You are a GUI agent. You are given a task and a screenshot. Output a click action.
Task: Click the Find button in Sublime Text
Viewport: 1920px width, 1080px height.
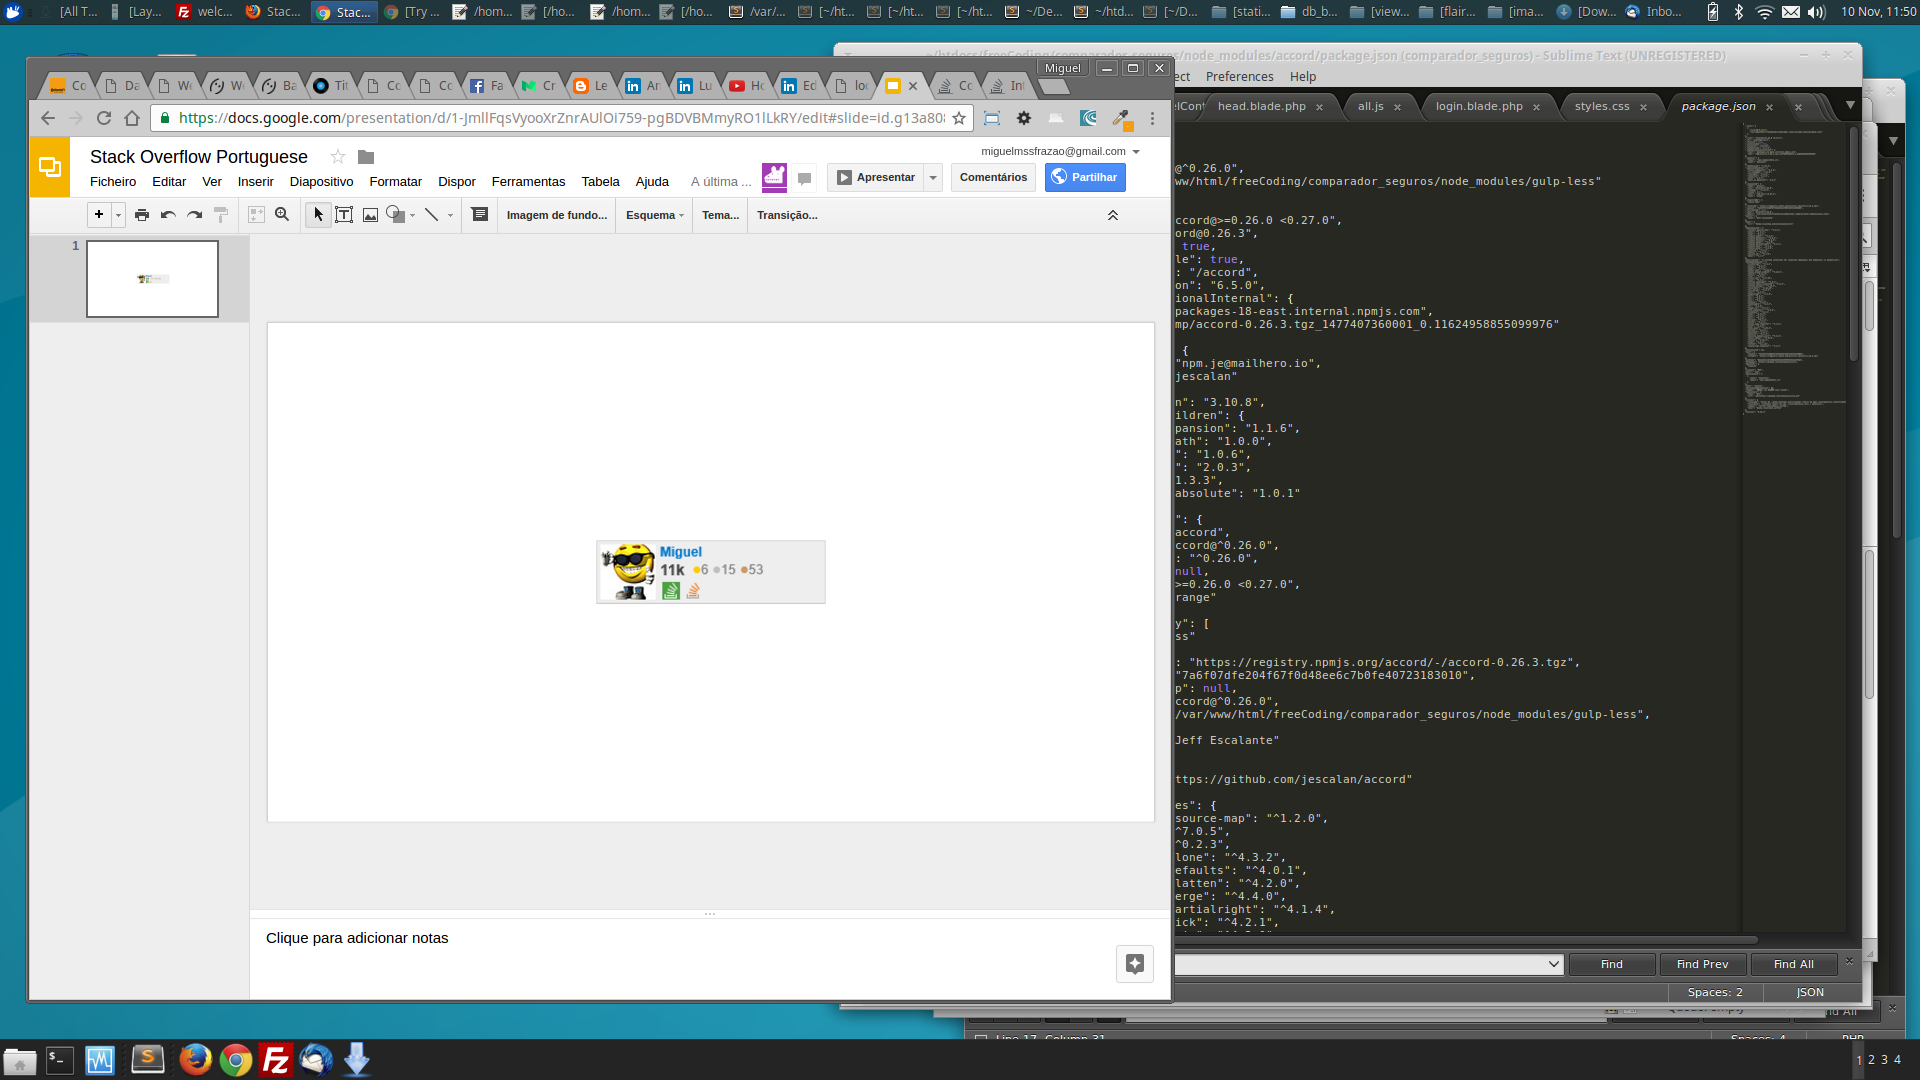pos(1611,964)
